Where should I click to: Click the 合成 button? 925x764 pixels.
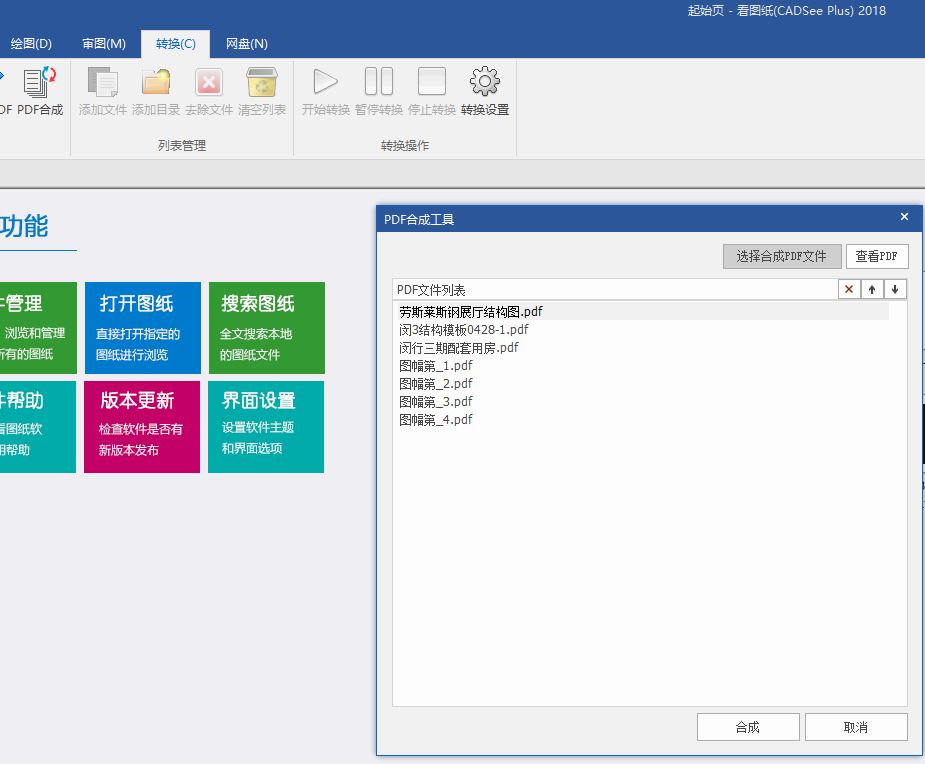pyautogui.click(x=747, y=727)
